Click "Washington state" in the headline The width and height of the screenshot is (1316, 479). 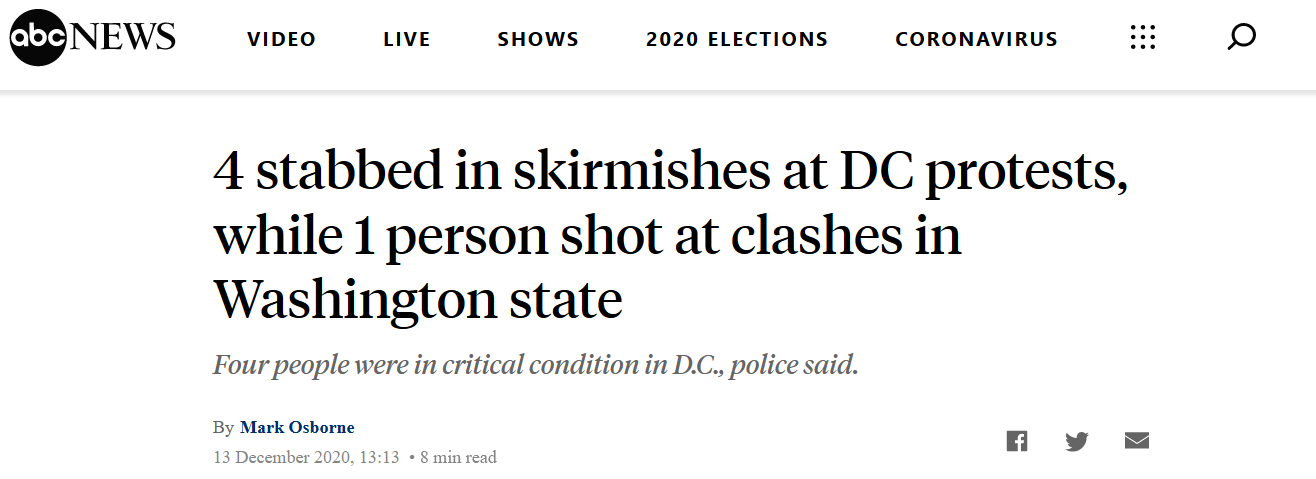(417, 298)
